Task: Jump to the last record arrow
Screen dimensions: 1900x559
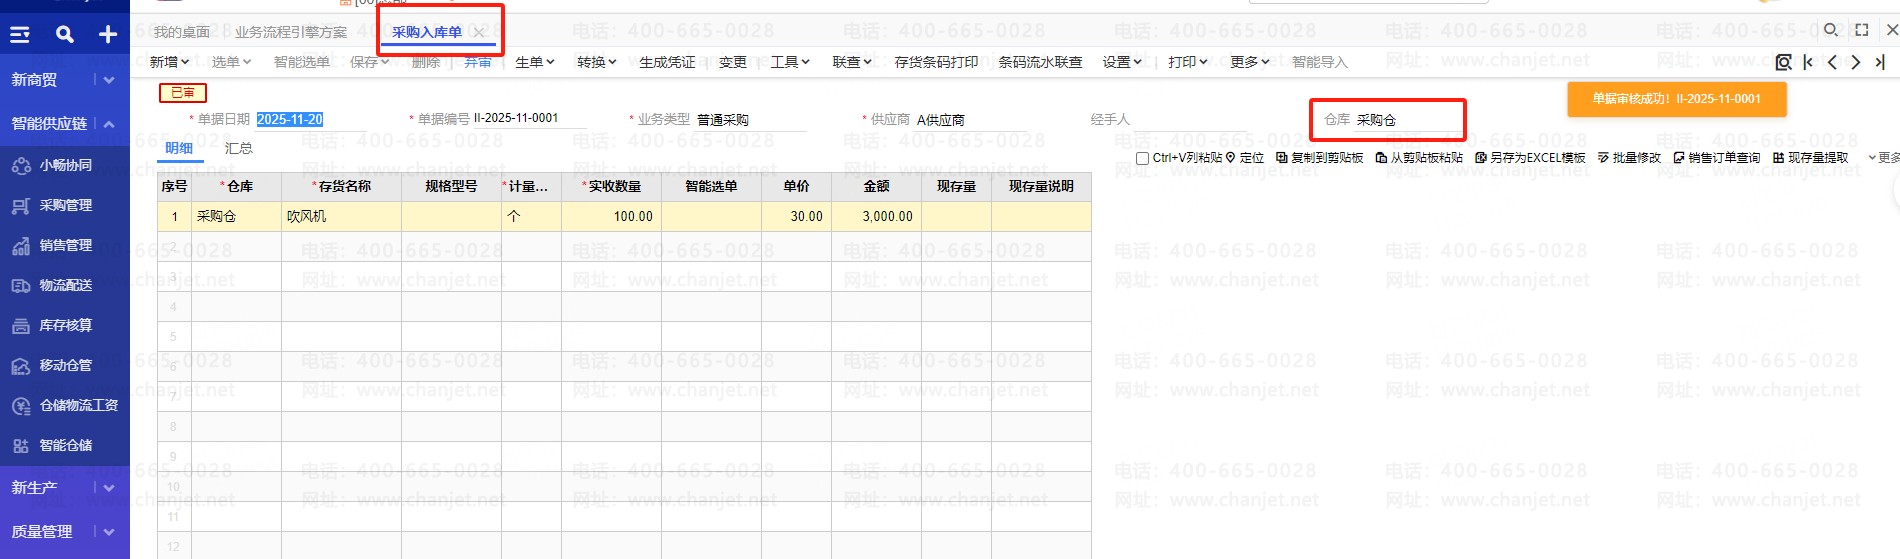Action: [x=1880, y=62]
